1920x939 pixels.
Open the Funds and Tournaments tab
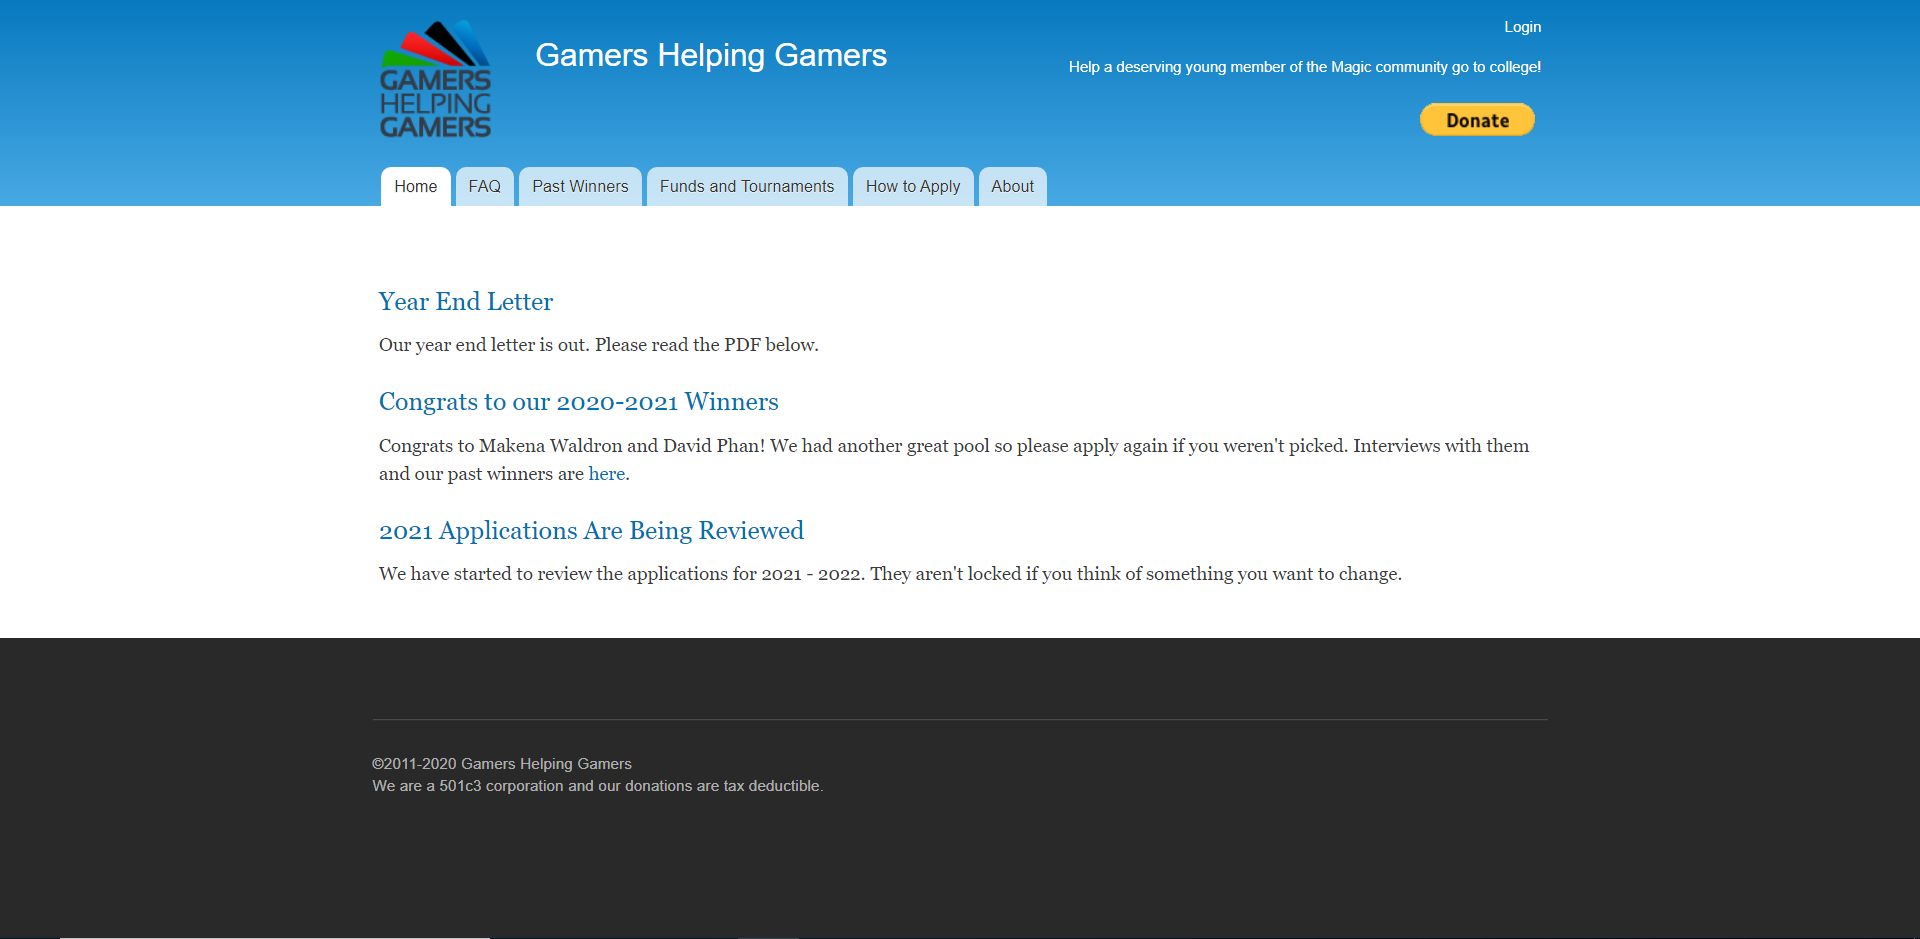[x=747, y=186]
